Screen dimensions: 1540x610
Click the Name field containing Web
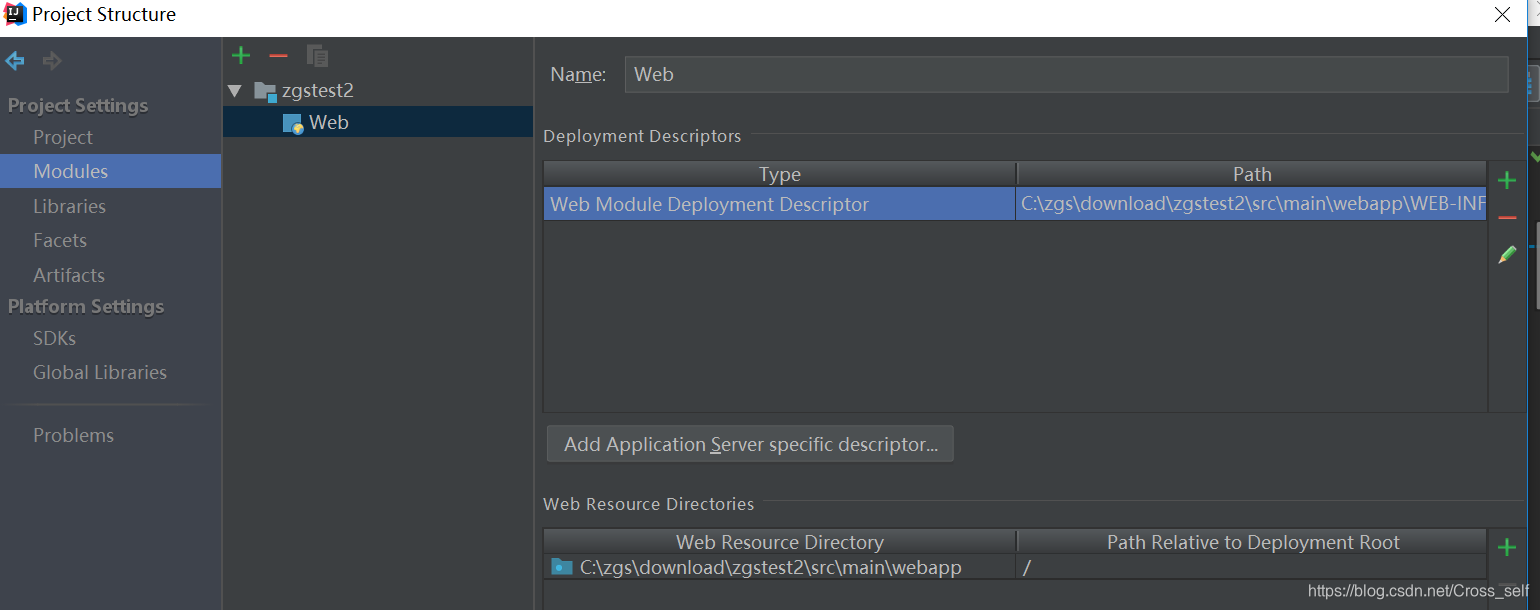pos(1066,74)
